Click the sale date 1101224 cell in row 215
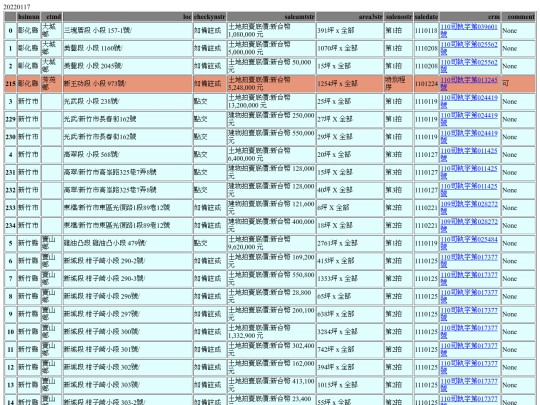 pos(426,83)
